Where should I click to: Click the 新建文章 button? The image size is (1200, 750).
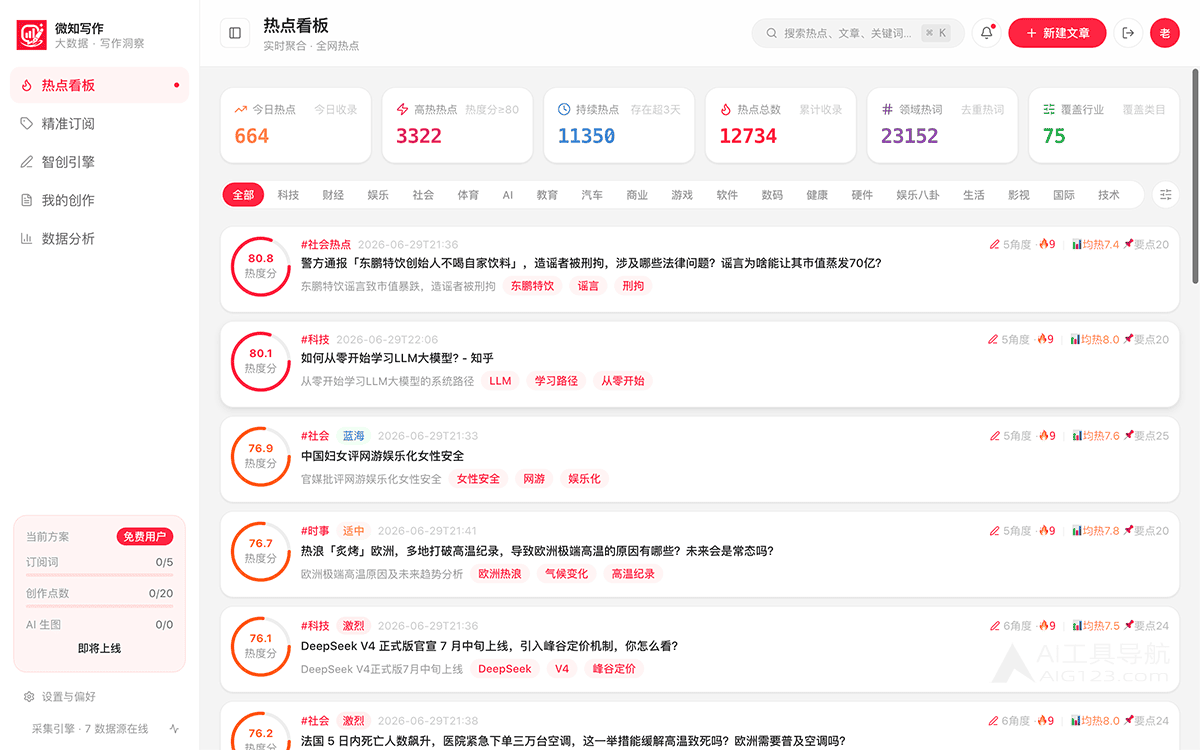[x=1057, y=33]
